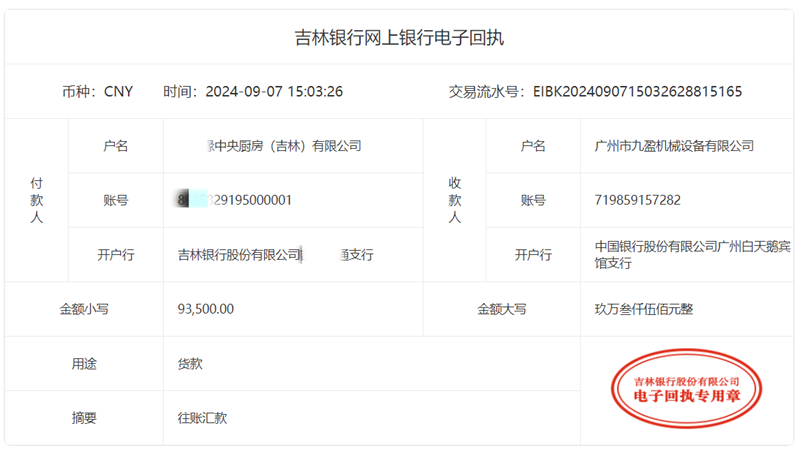Click the payee account number 719859157282

[x=637, y=200]
